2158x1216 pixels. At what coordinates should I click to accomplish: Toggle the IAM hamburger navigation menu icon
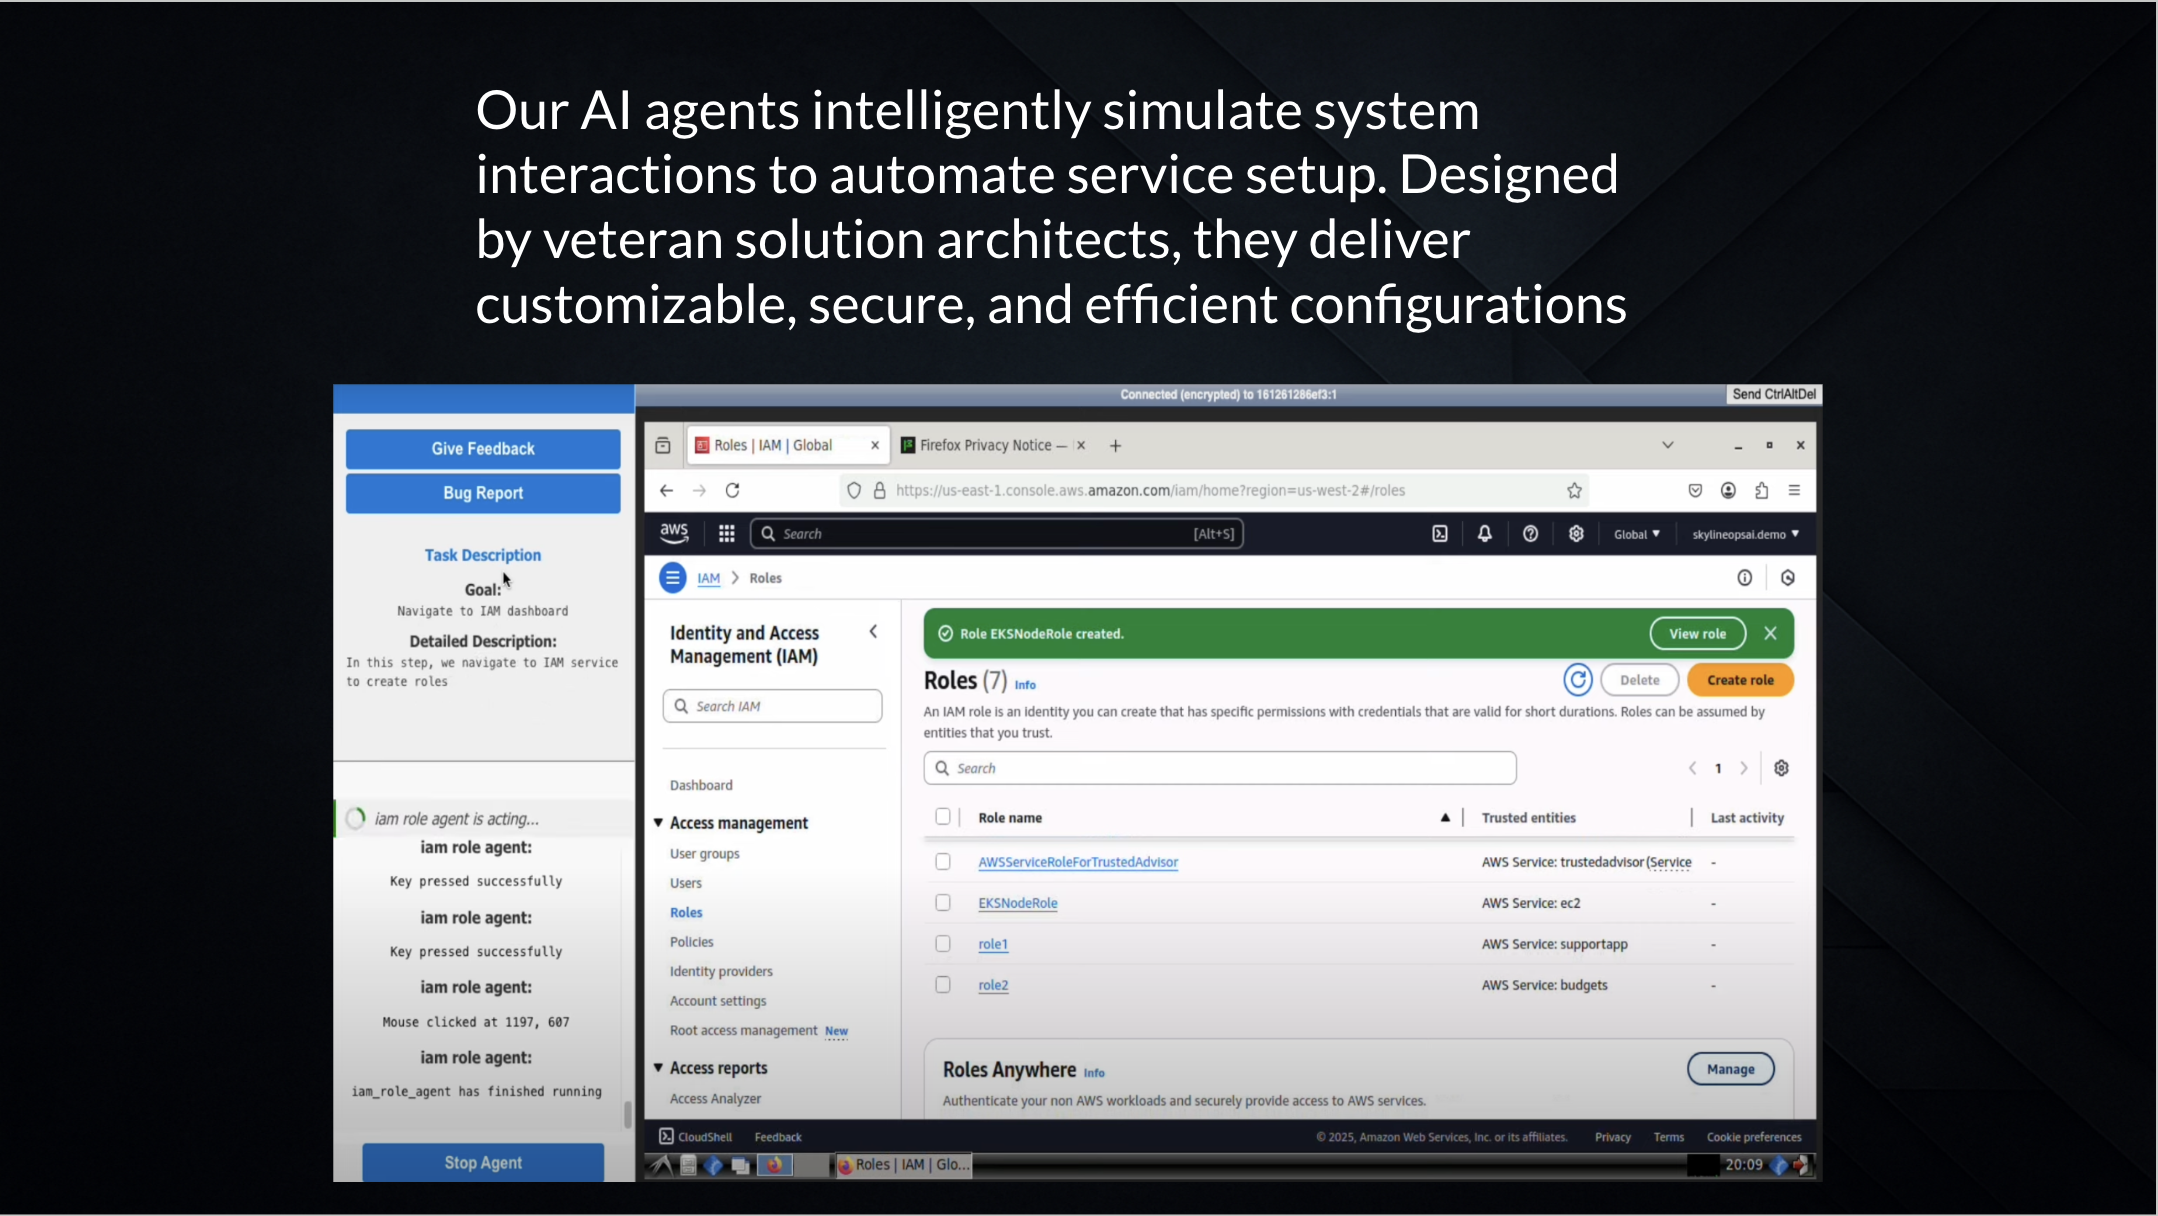[x=672, y=578]
